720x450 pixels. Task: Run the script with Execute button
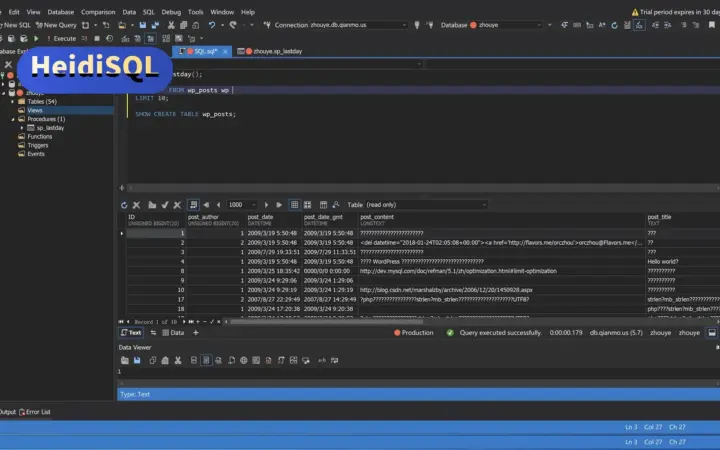pyautogui.click(x=62, y=39)
